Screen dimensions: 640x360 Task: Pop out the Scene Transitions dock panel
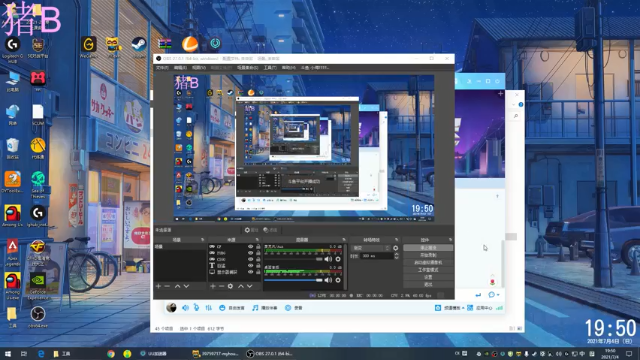(x=396, y=240)
